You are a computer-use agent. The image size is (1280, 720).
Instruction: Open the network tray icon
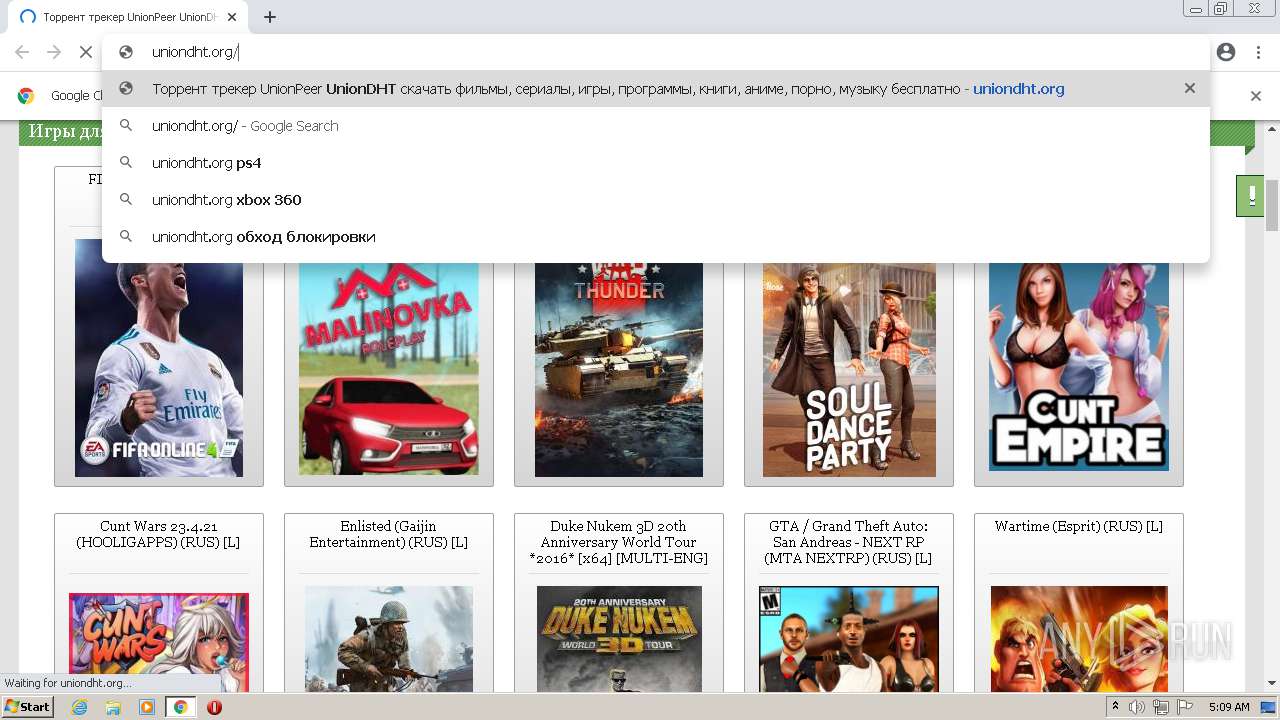pyautogui.click(x=1160, y=707)
